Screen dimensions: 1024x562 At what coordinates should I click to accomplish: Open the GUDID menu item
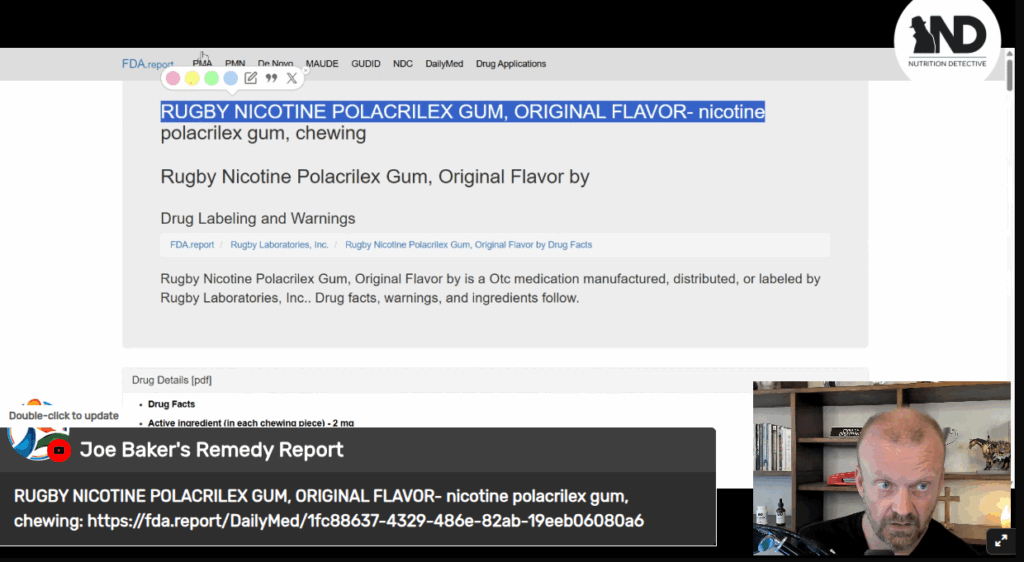pos(366,64)
